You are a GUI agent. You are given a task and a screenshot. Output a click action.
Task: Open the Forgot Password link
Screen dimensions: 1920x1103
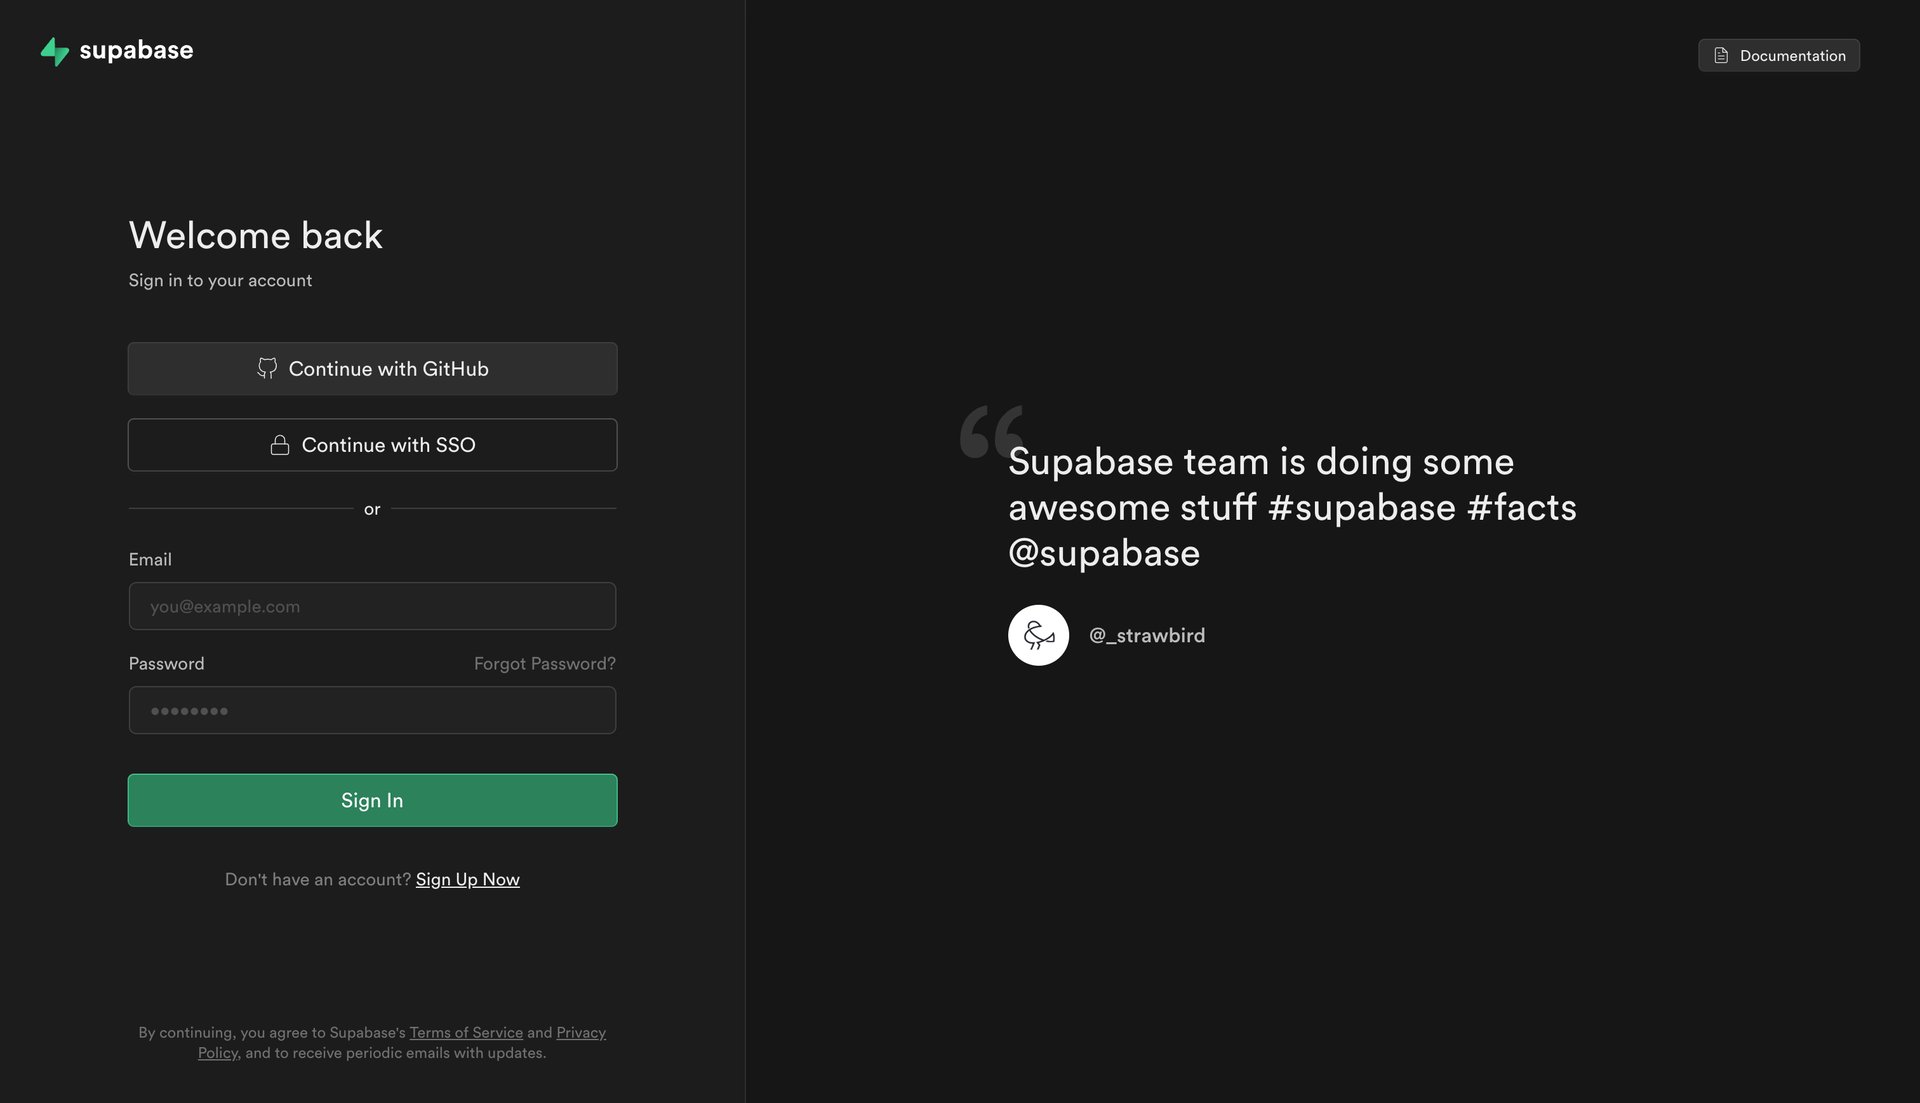pos(544,663)
